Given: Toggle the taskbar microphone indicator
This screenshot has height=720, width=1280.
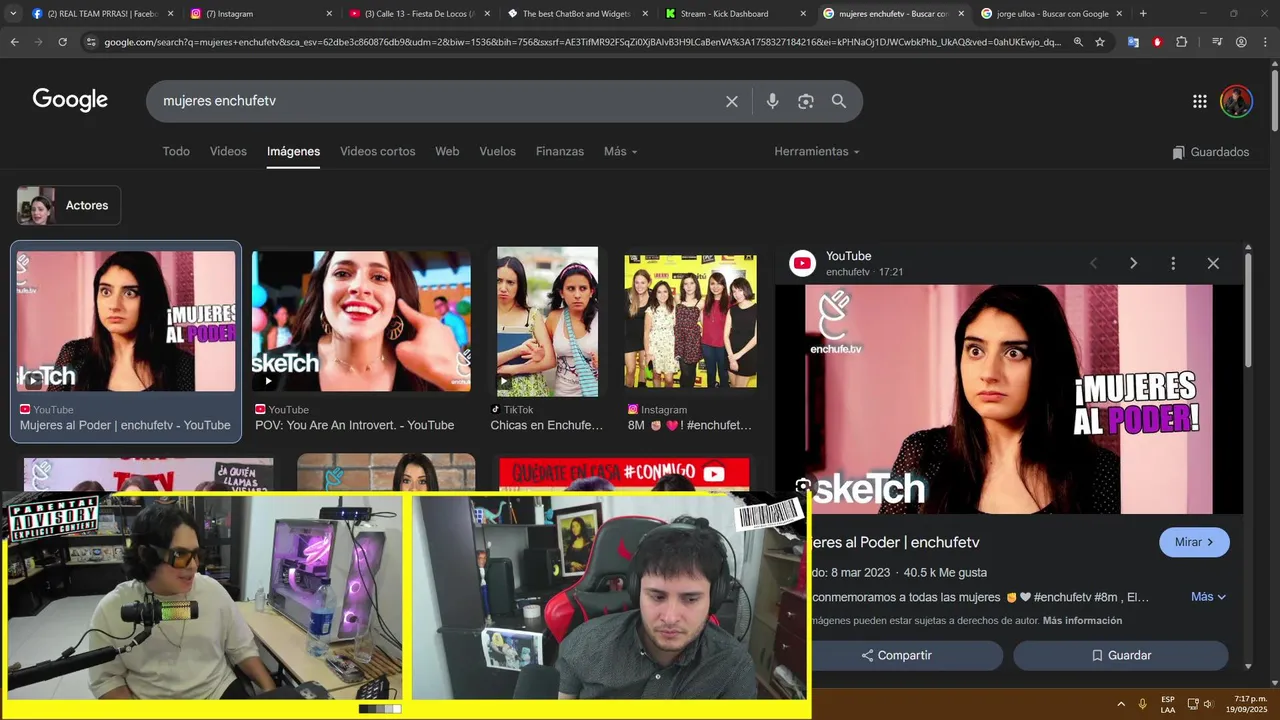Looking at the screenshot, I should coord(1142,704).
